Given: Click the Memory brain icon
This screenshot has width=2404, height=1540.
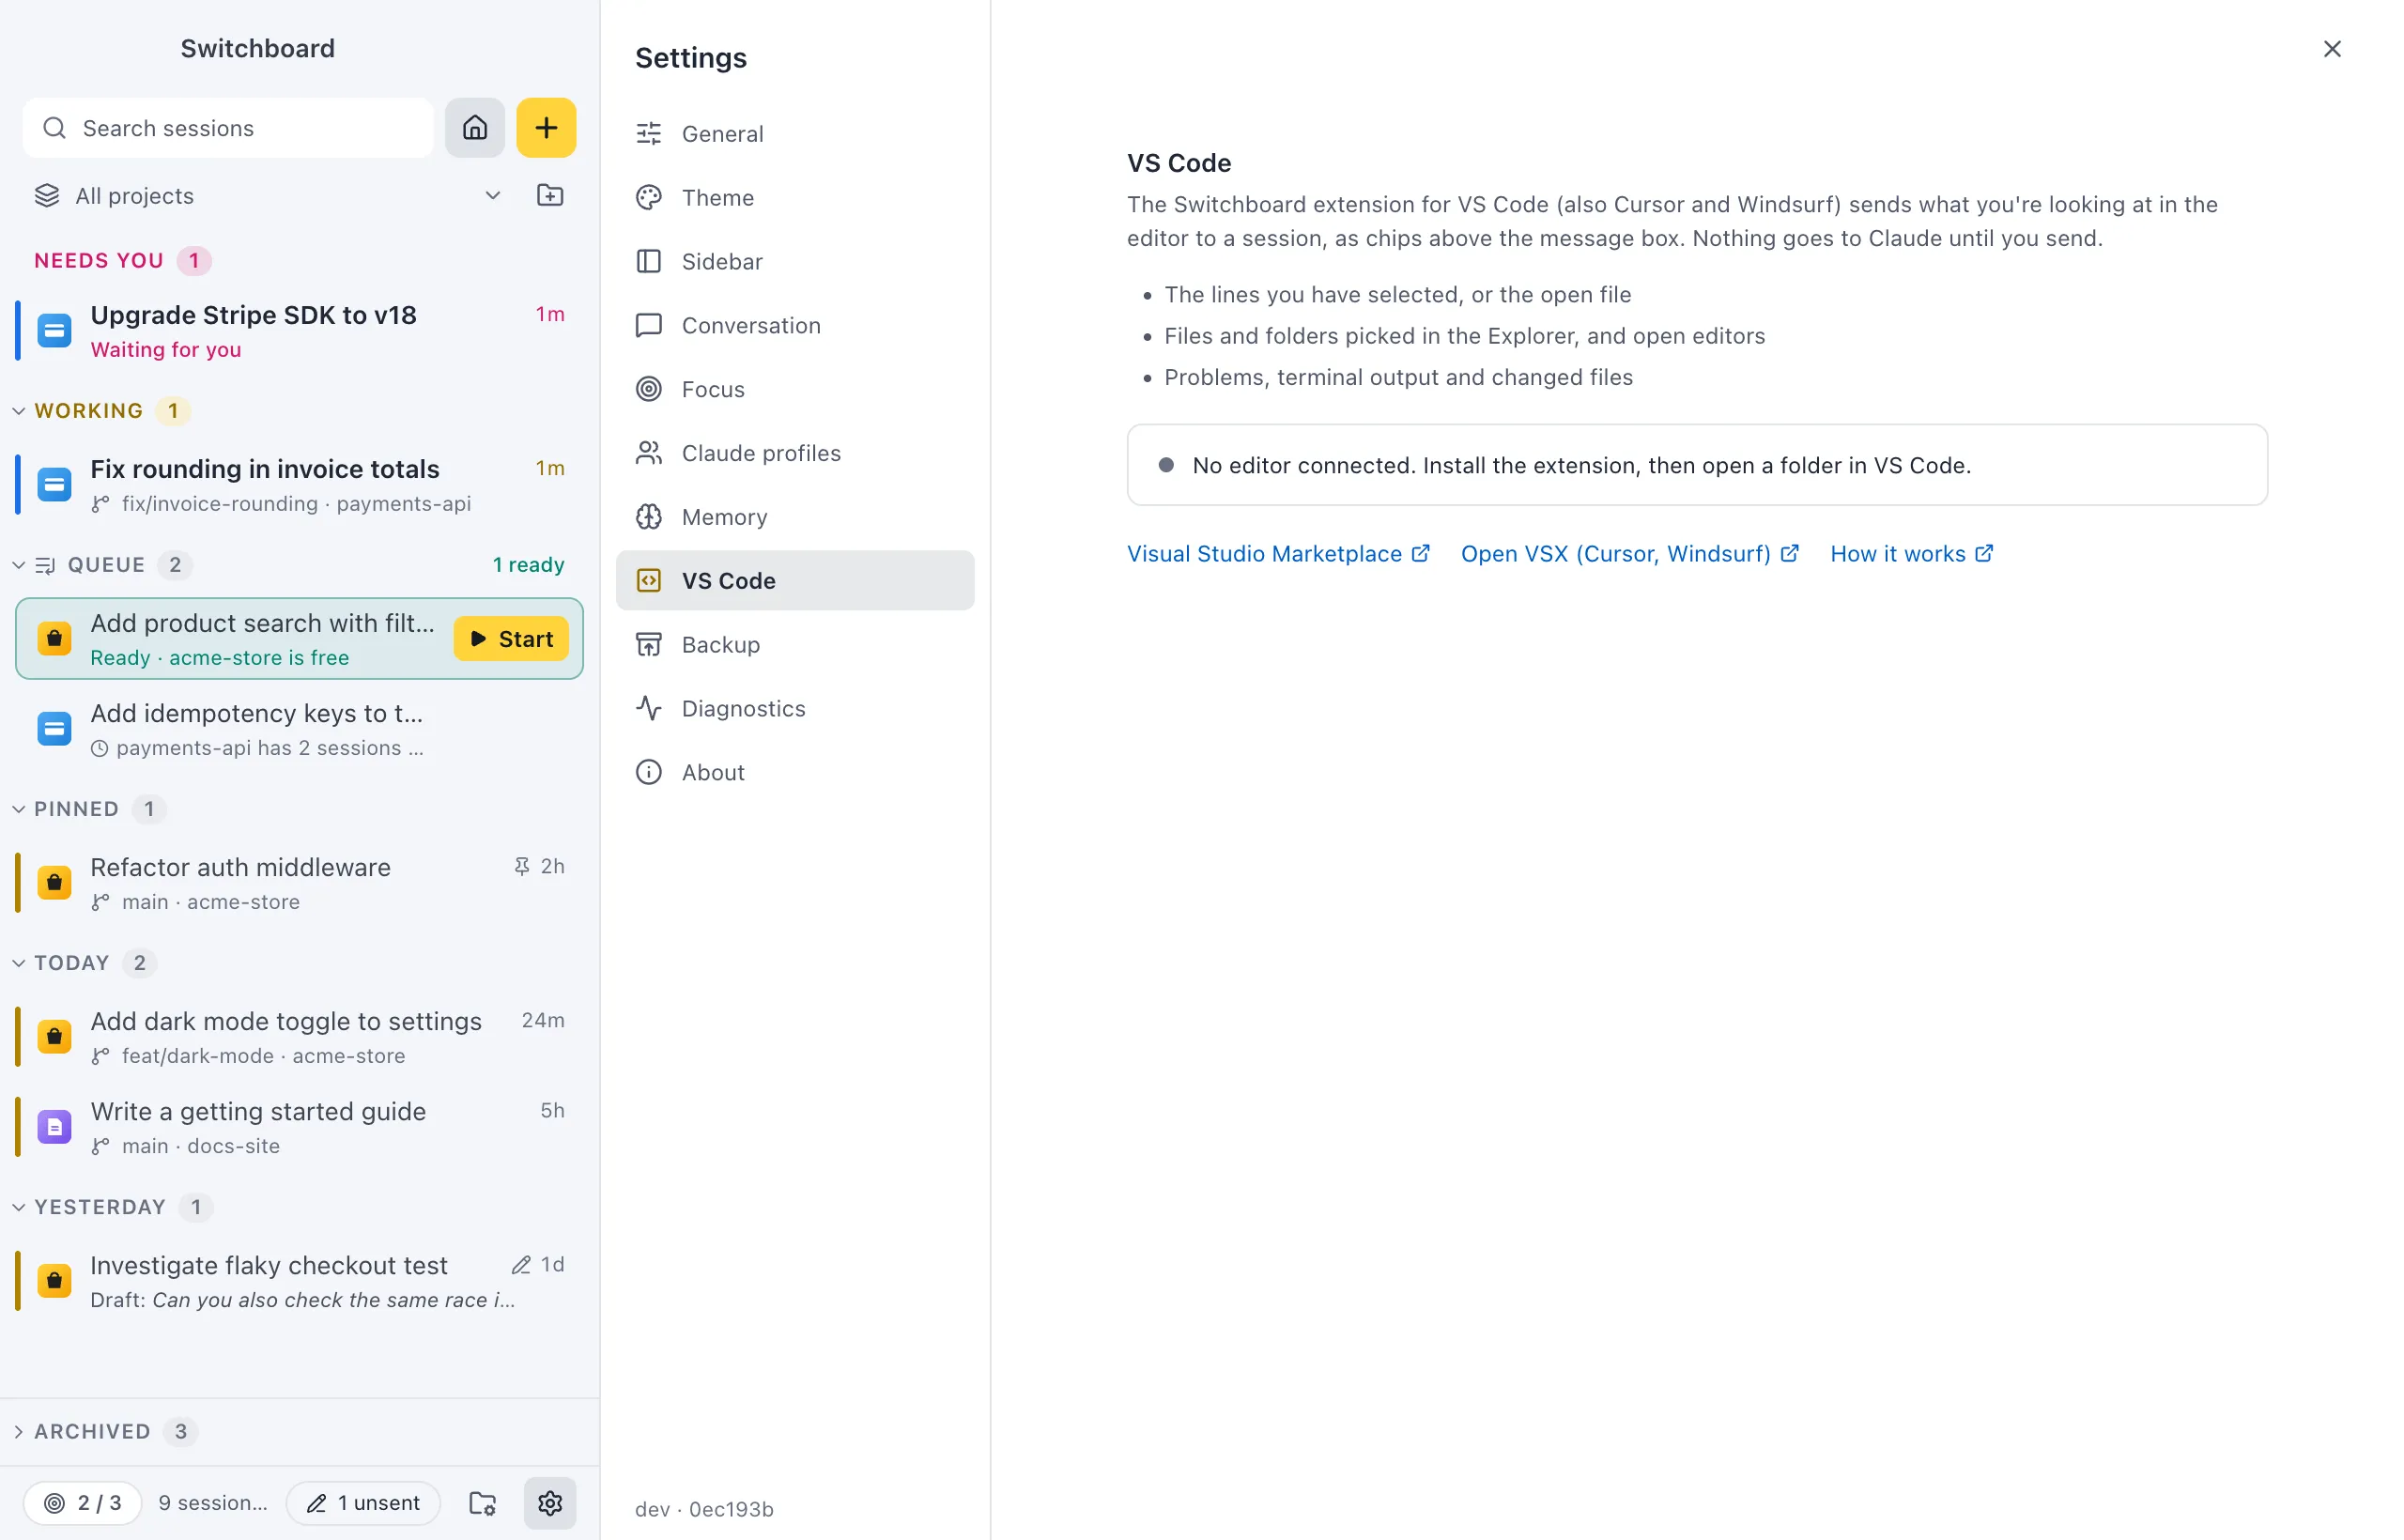Looking at the screenshot, I should click(x=649, y=517).
